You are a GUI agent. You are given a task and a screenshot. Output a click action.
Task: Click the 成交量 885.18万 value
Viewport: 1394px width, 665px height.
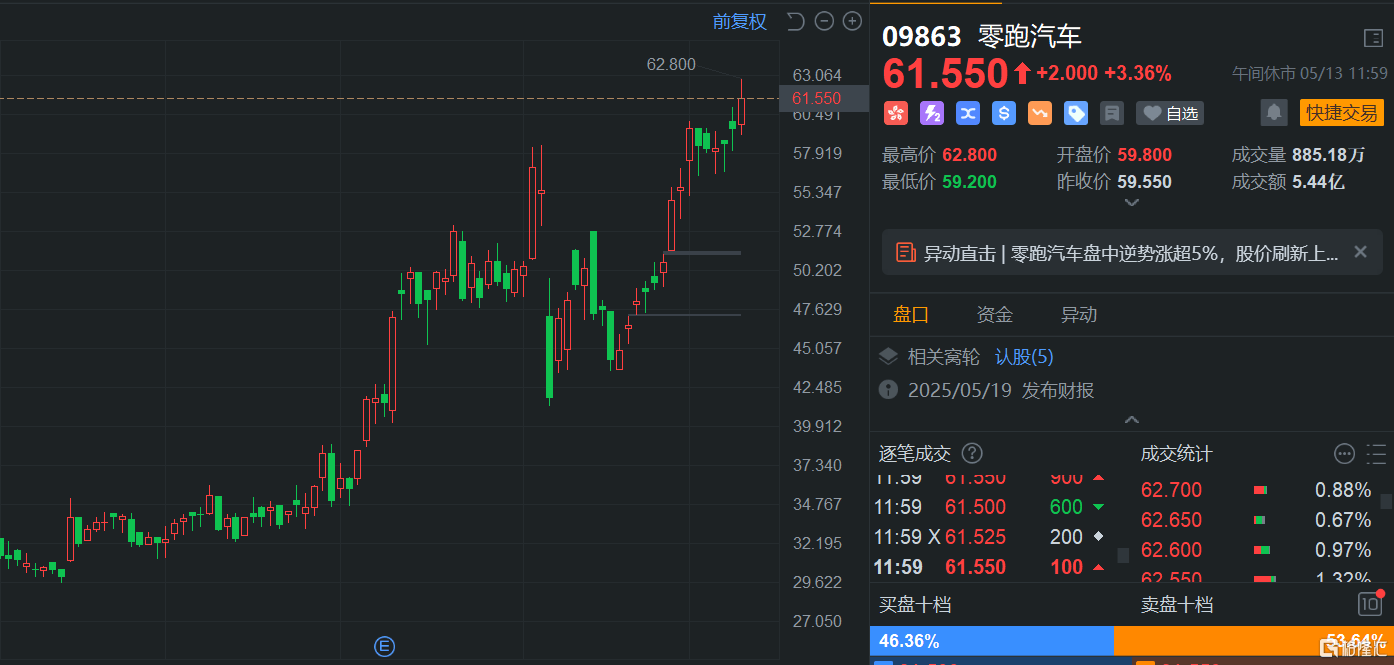pos(1328,155)
